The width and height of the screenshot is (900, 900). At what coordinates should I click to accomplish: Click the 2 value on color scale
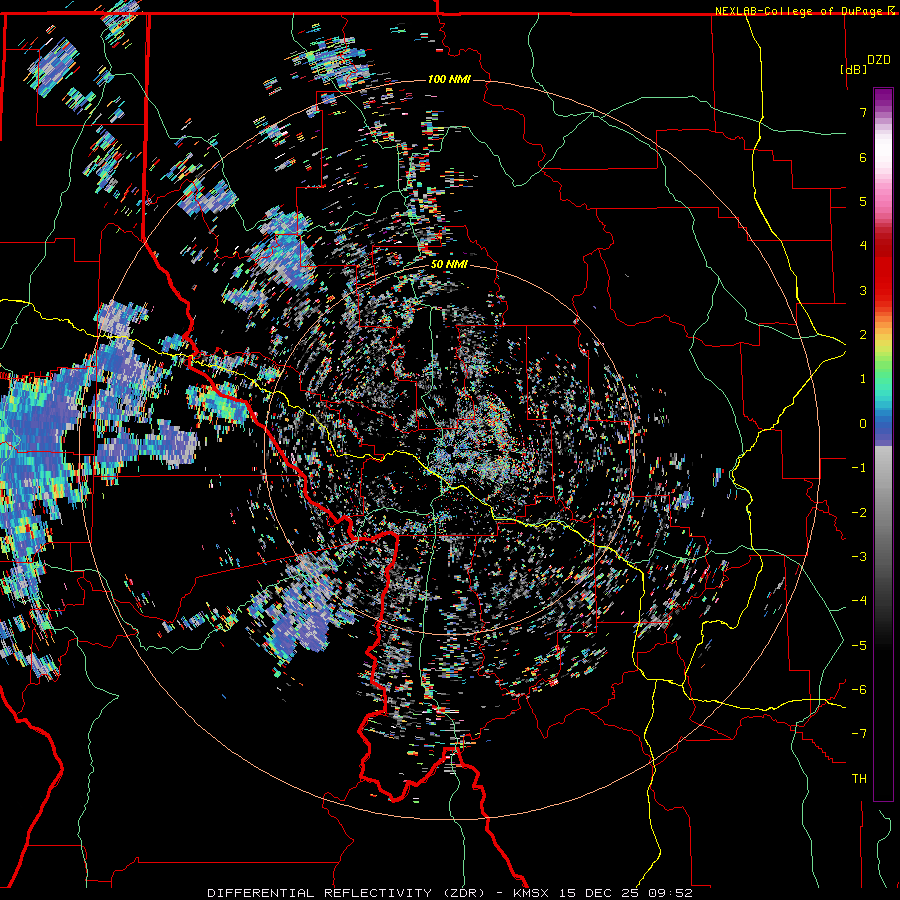click(x=863, y=335)
